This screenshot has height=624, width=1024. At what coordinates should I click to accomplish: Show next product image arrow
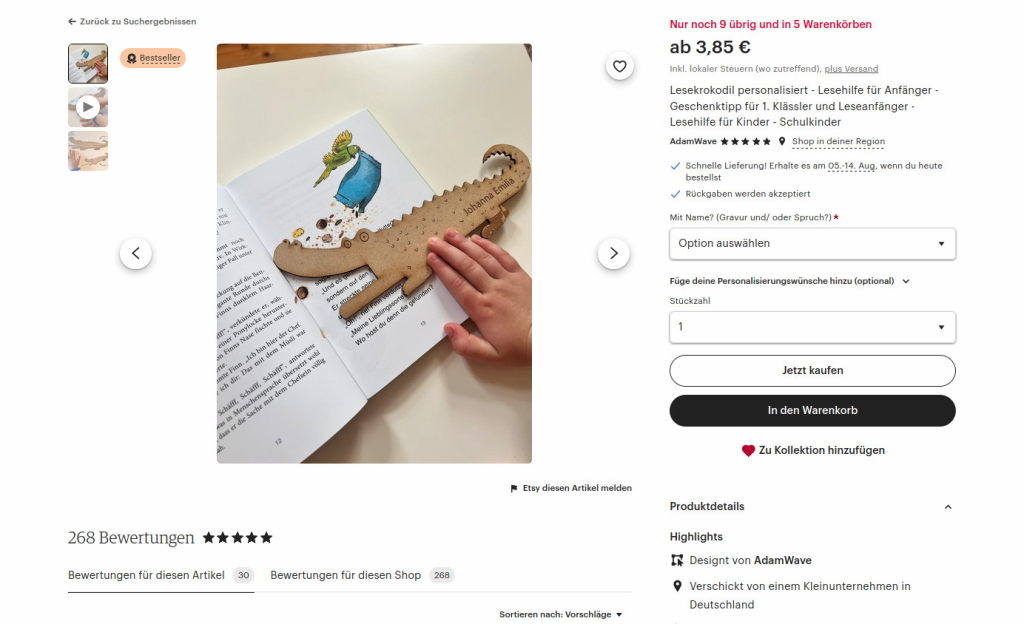[613, 253]
